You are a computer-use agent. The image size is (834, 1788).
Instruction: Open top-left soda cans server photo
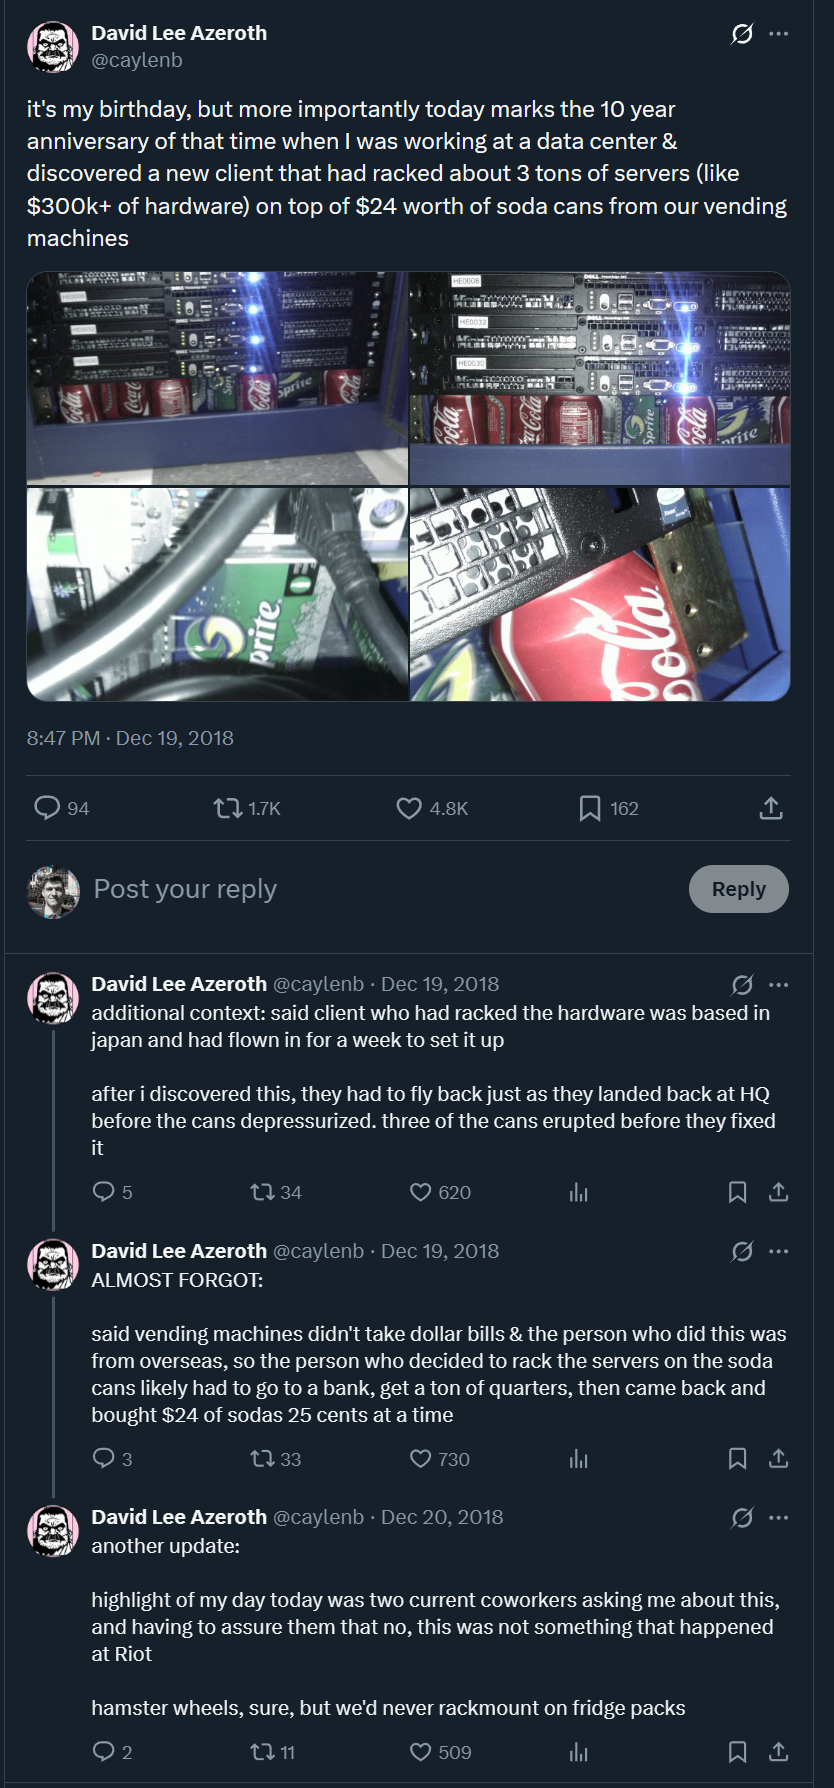tap(217, 378)
